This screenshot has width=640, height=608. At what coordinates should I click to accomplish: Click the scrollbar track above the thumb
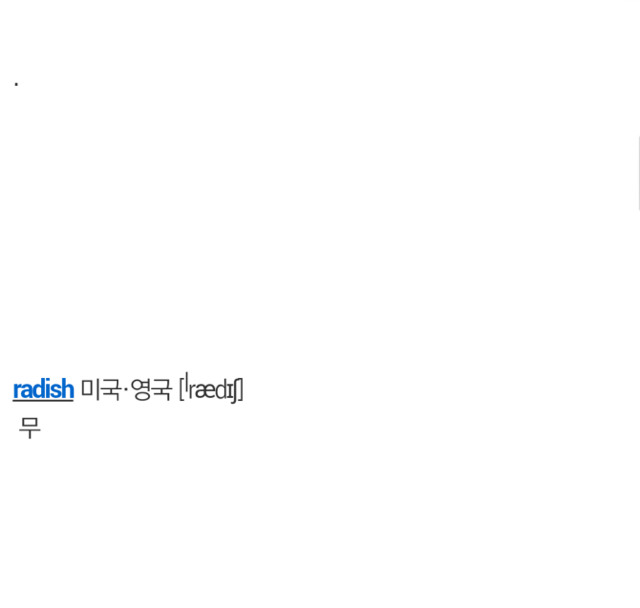click(x=638, y=68)
